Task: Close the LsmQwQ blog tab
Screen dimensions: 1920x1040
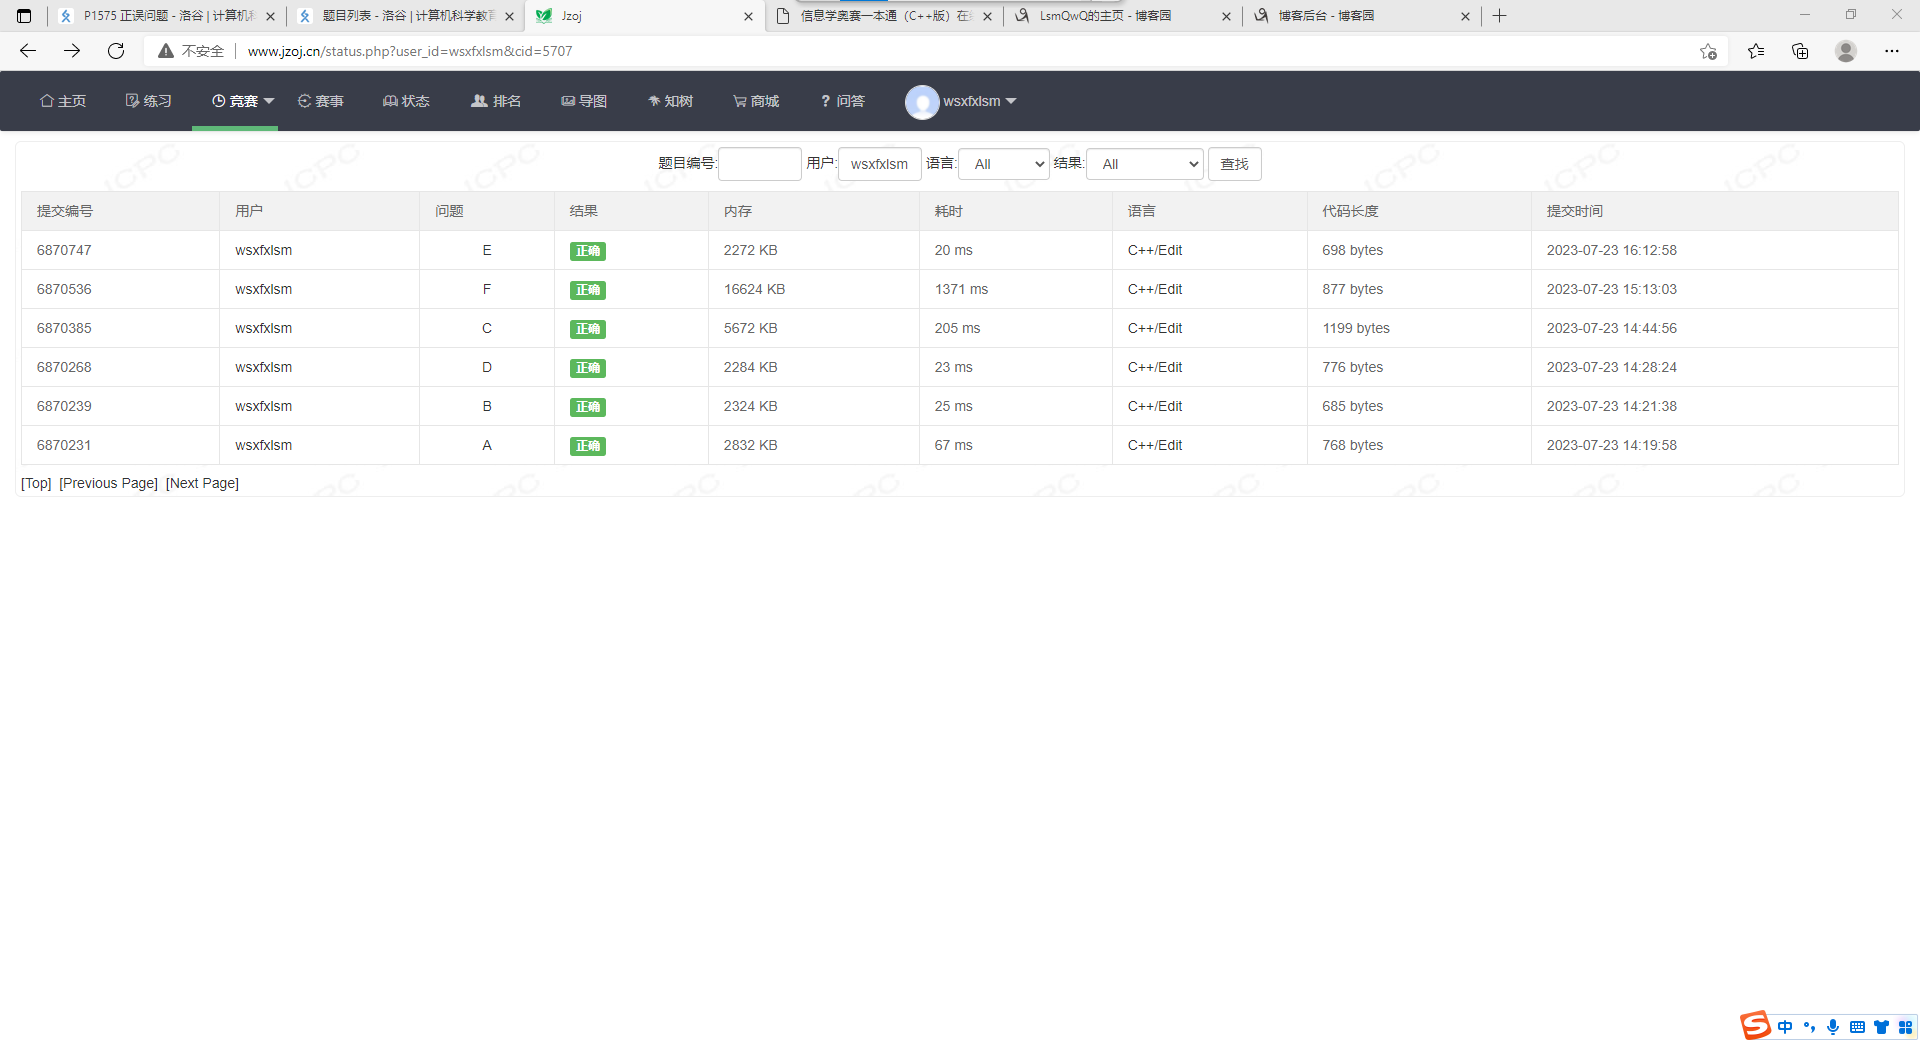Action: 1226,16
